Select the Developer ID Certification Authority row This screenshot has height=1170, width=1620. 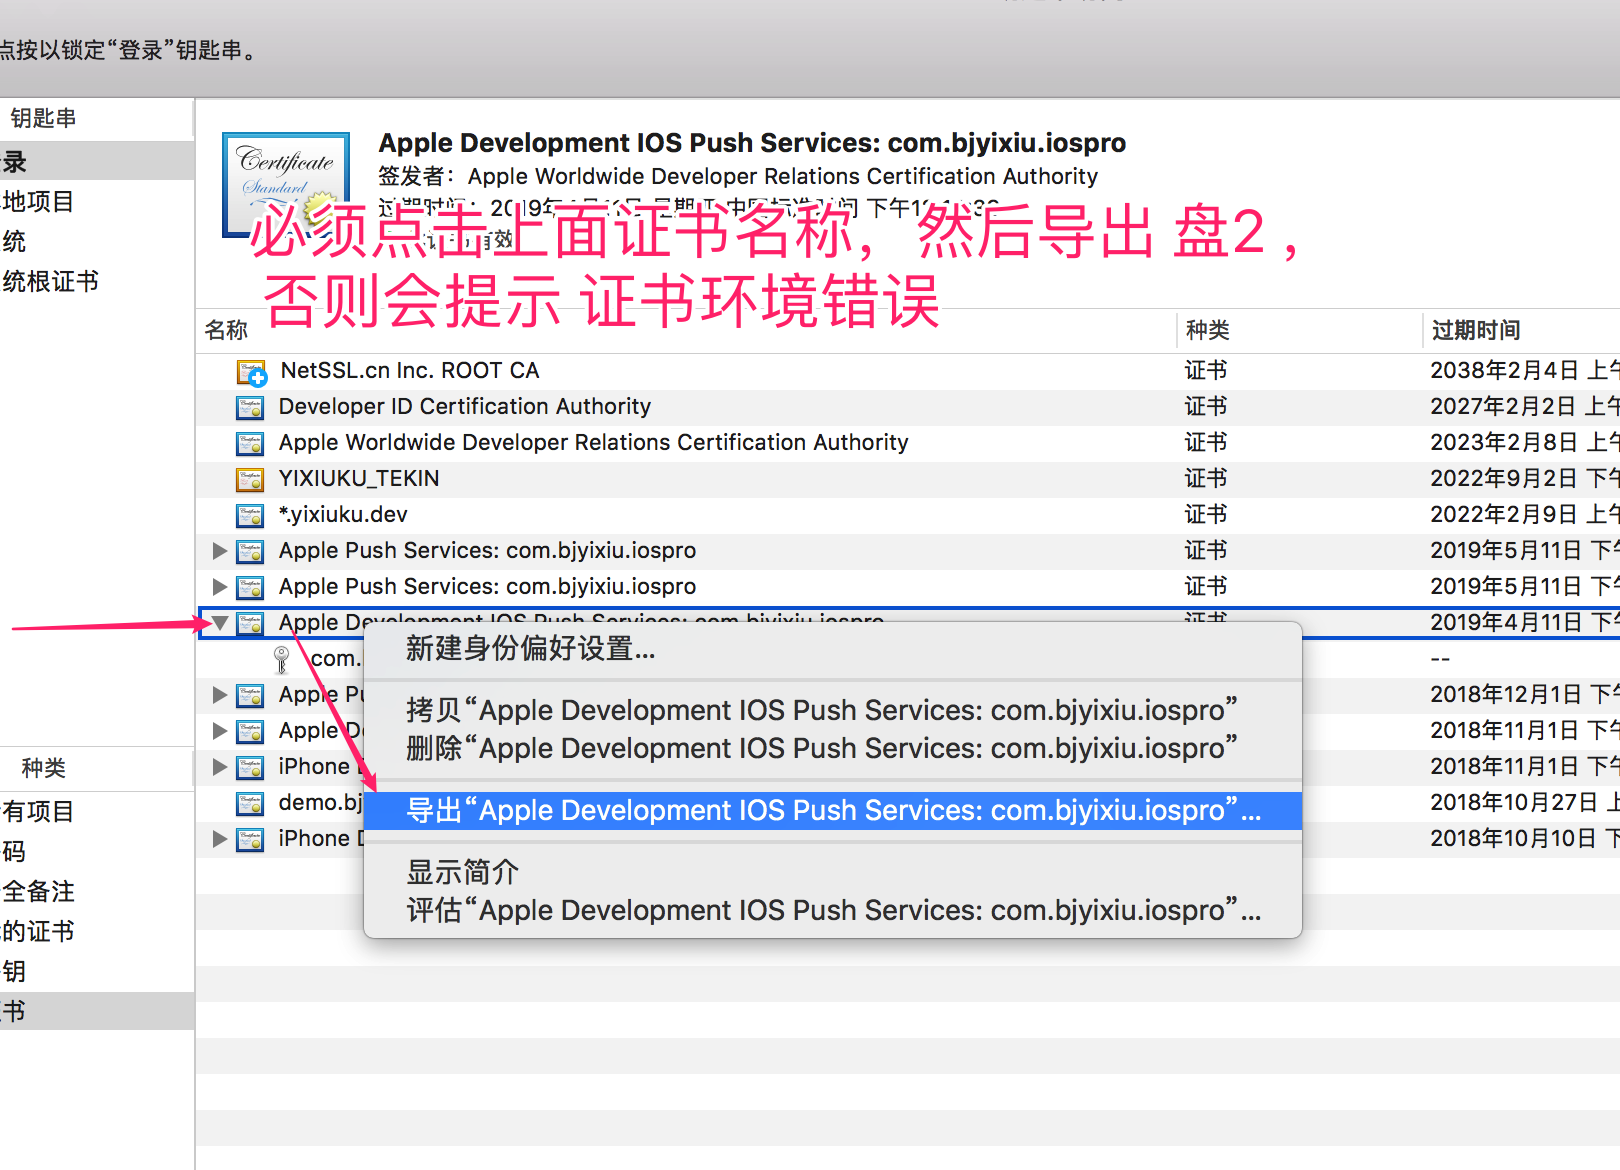tap(908, 407)
